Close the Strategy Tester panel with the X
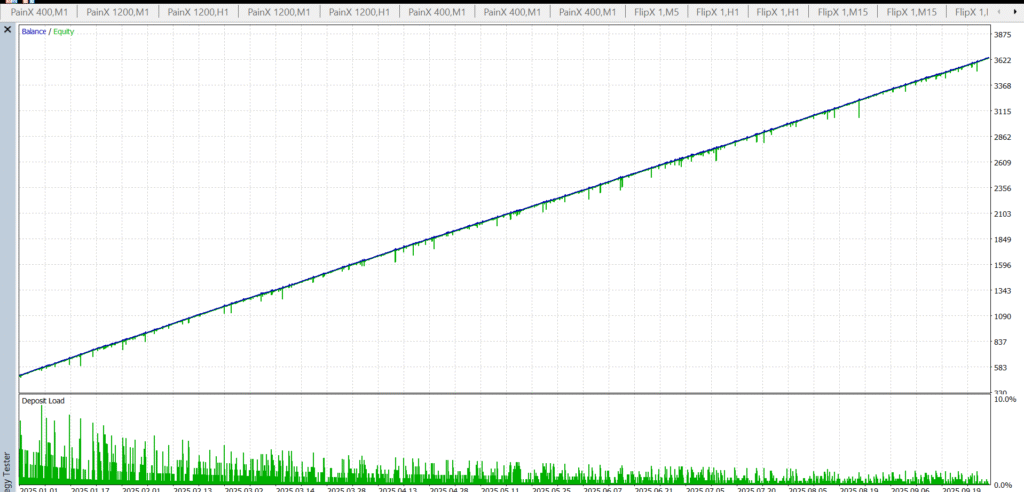 pyautogui.click(x=8, y=30)
